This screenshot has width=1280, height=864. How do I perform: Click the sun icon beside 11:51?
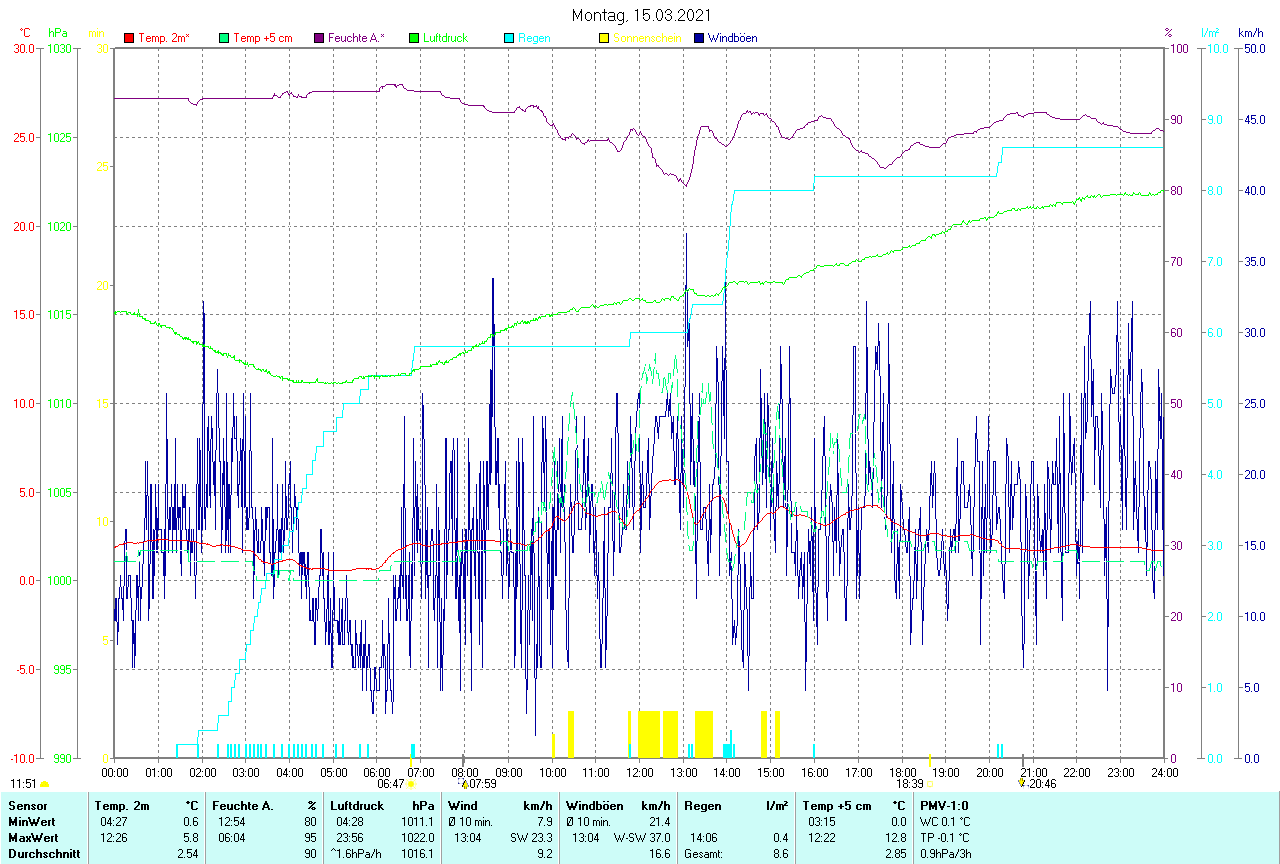point(44,785)
